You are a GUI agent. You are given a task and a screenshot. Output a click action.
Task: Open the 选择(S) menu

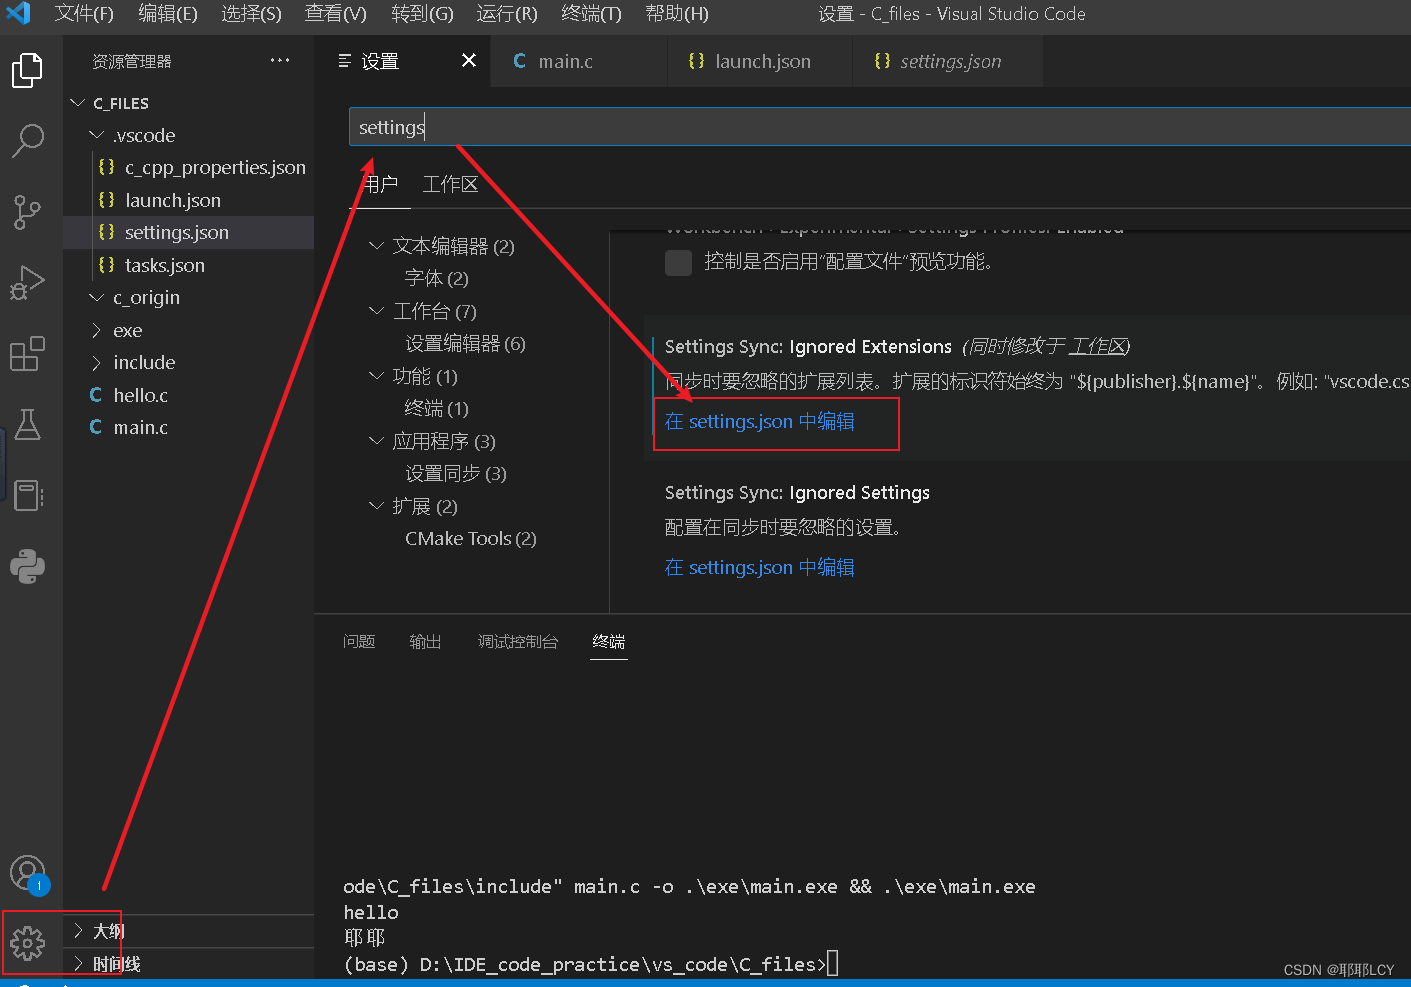click(251, 14)
